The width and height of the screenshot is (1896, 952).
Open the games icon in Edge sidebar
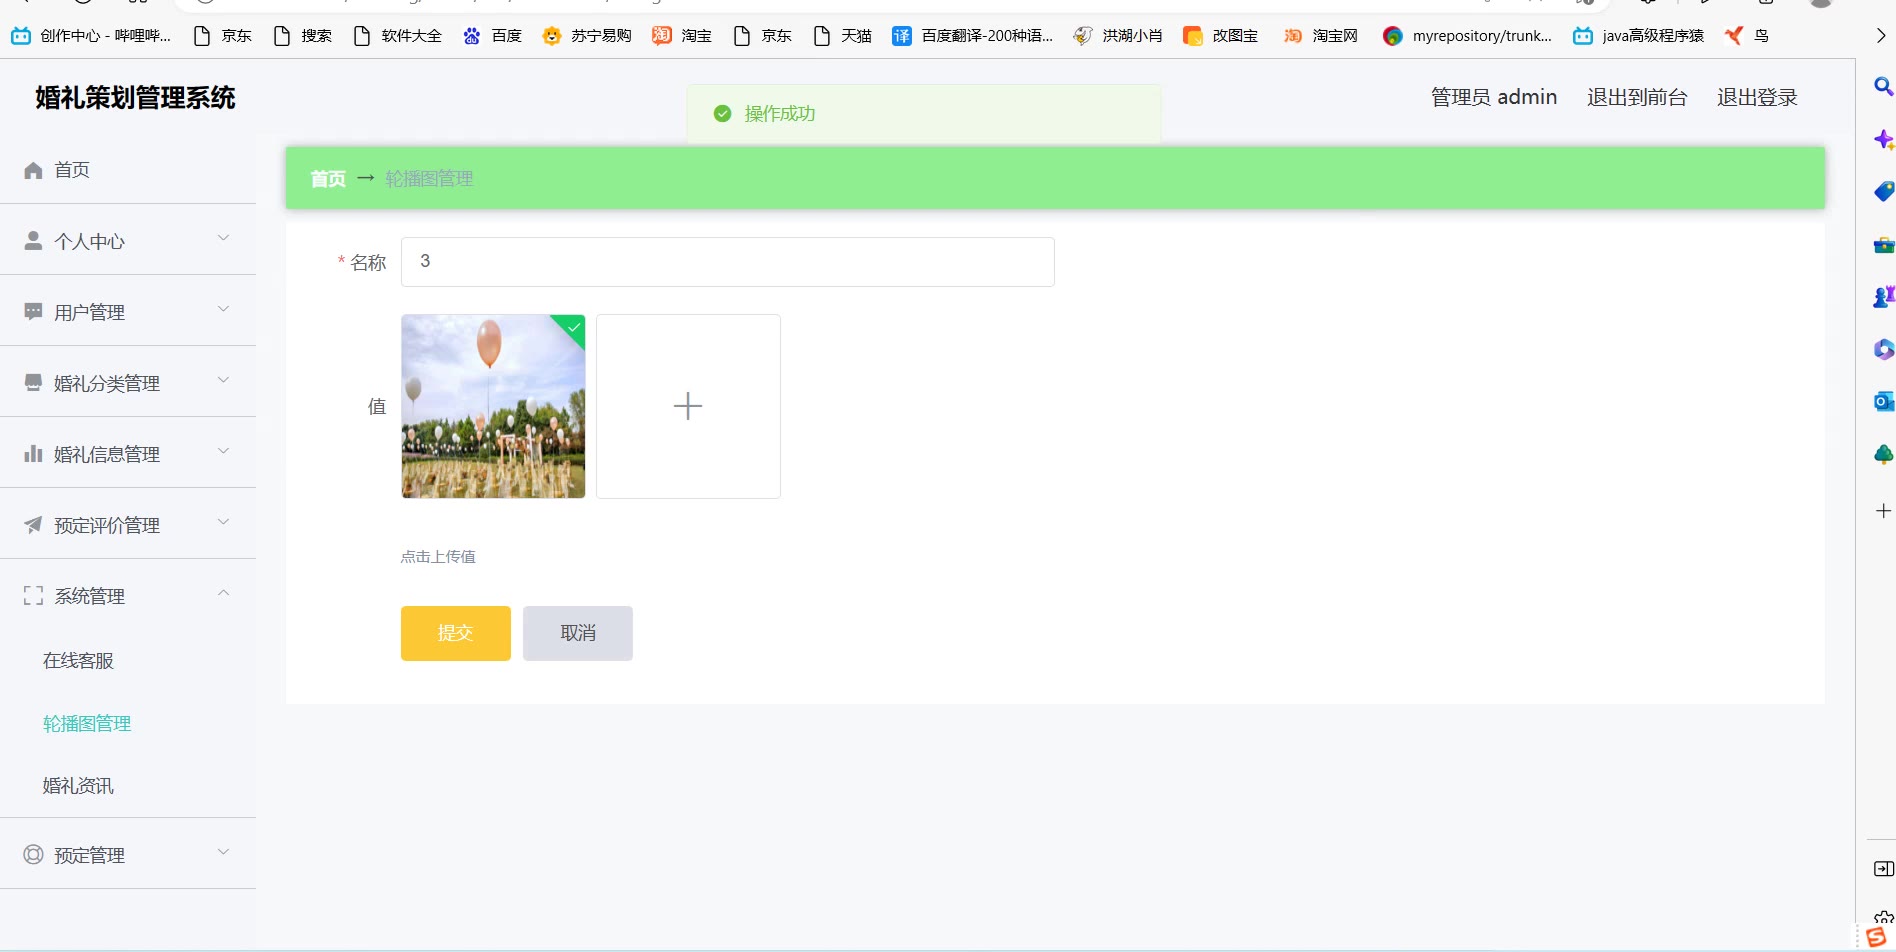point(1883,296)
